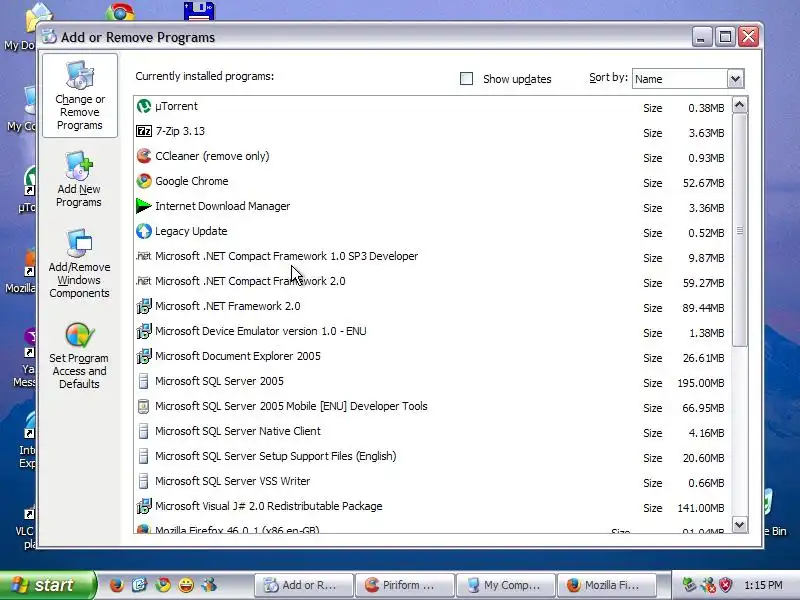The width and height of the screenshot is (800, 600).
Task: Click the Microsoft Device Emulator icon
Action: [x=144, y=331]
